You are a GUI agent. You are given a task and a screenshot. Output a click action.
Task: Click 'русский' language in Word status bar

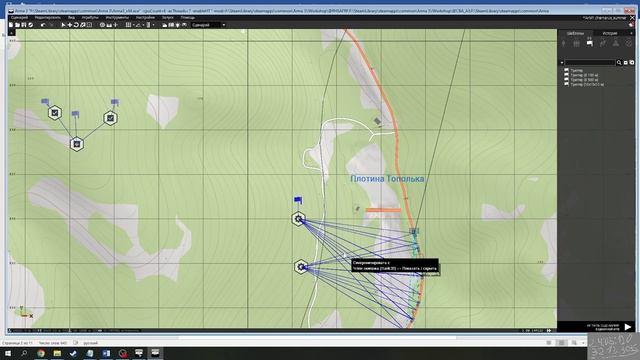[x=91, y=343]
